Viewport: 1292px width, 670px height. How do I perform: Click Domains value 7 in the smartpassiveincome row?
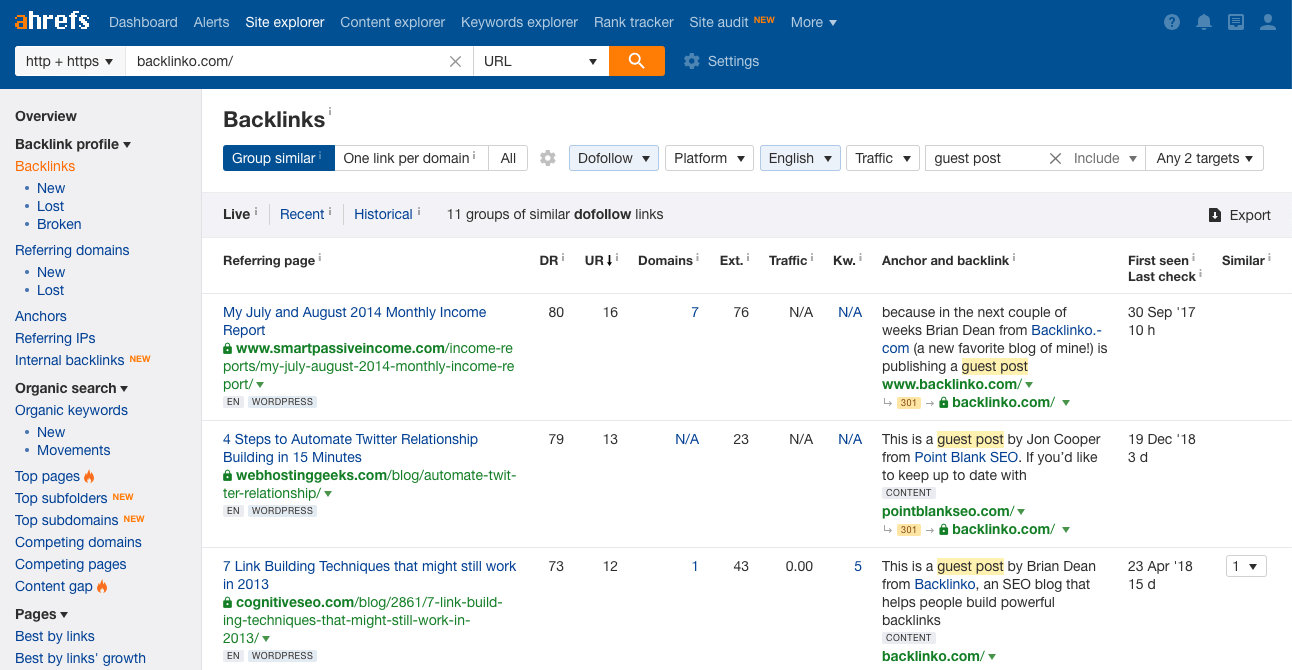[695, 312]
